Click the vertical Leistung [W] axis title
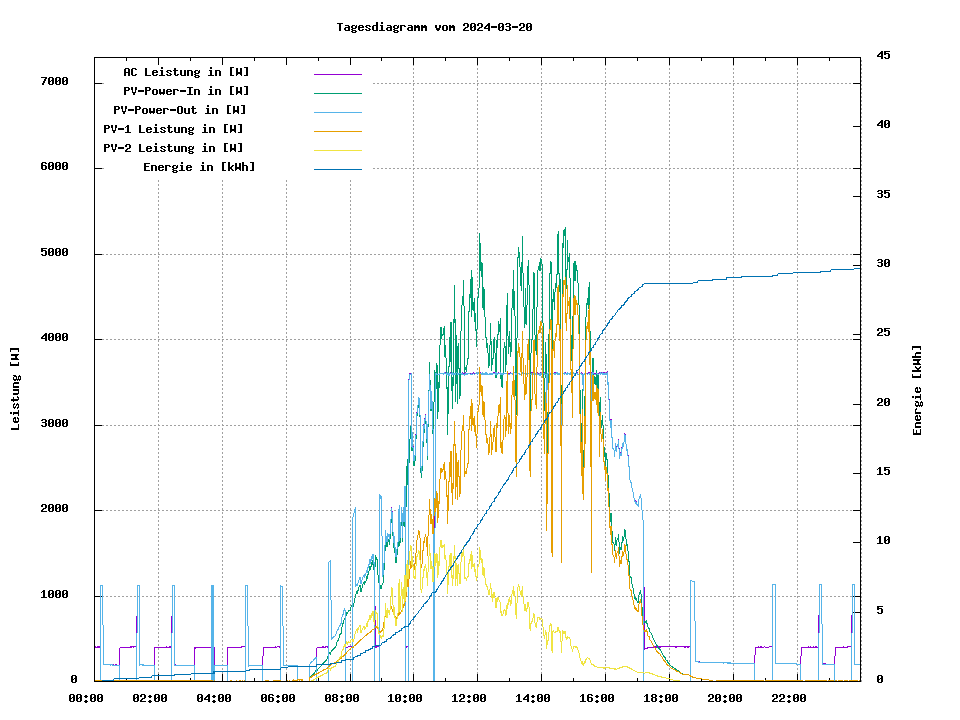The width and height of the screenshot is (960, 720). click(16, 389)
